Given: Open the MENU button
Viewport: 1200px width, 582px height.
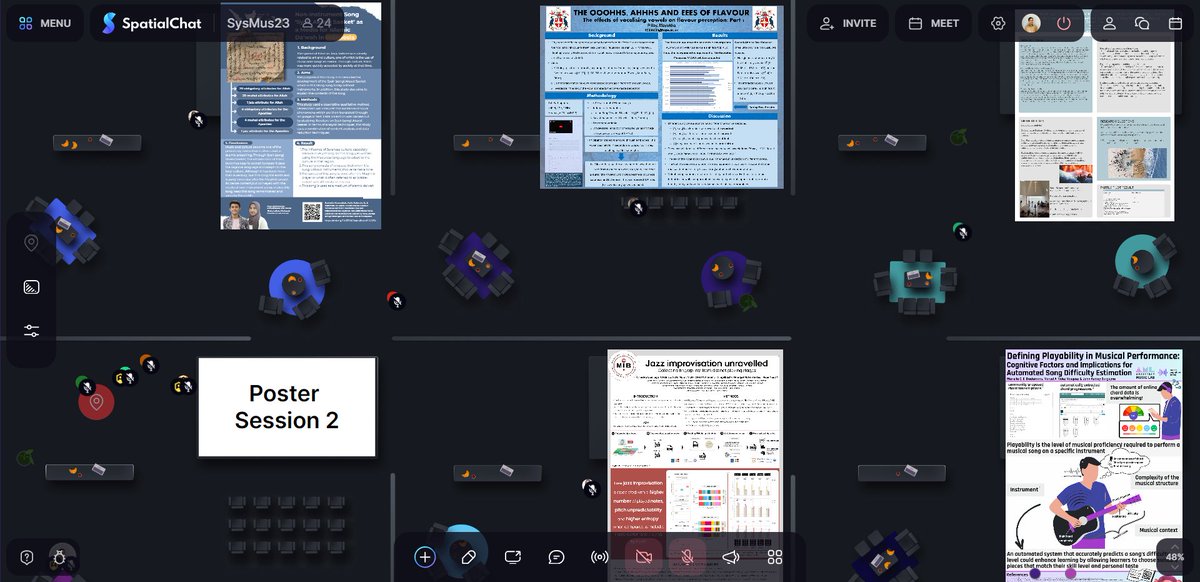Looking at the screenshot, I should pos(45,23).
